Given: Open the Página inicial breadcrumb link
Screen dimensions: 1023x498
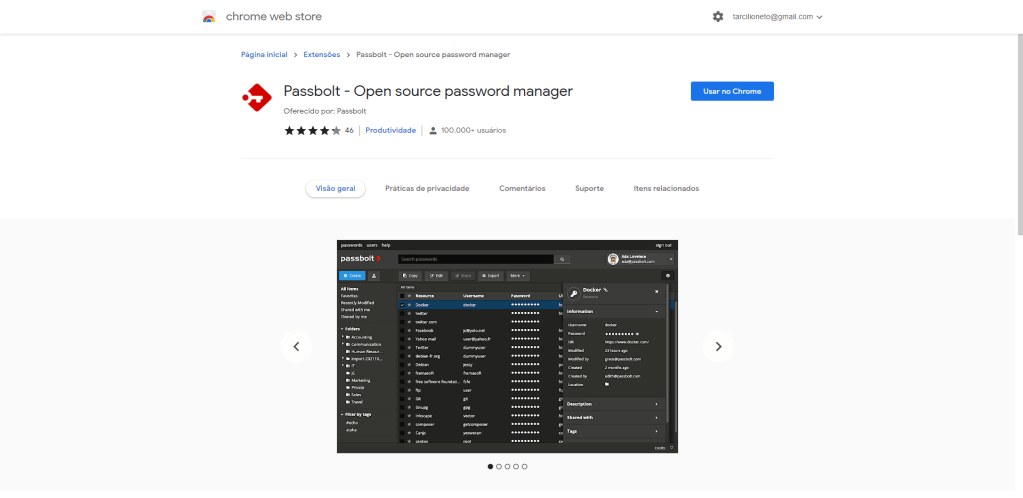Looking at the screenshot, I should pyautogui.click(x=264, y=54).
